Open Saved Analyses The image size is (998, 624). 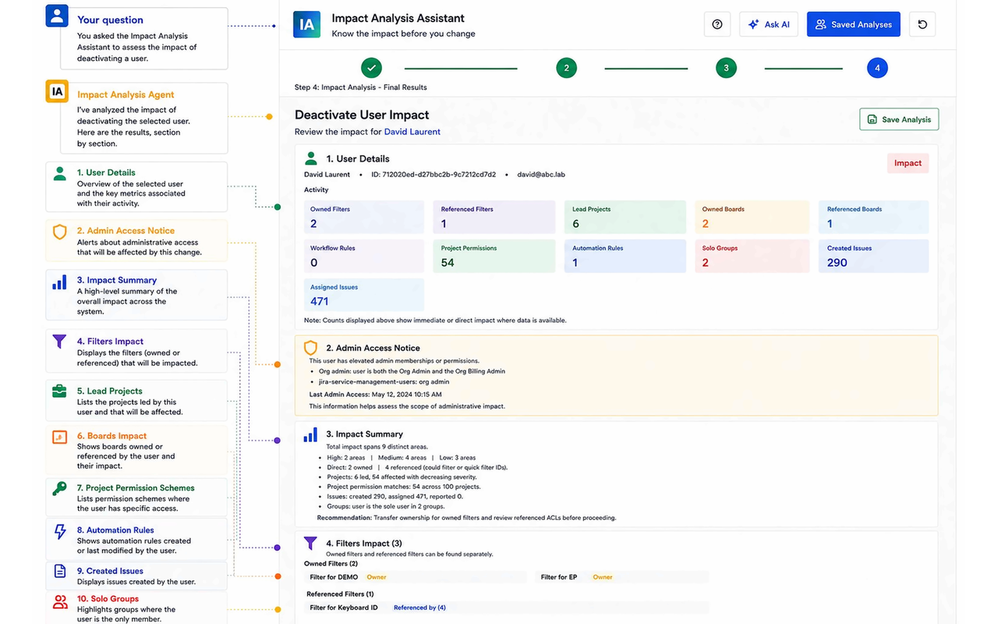(x=853, y=24)
